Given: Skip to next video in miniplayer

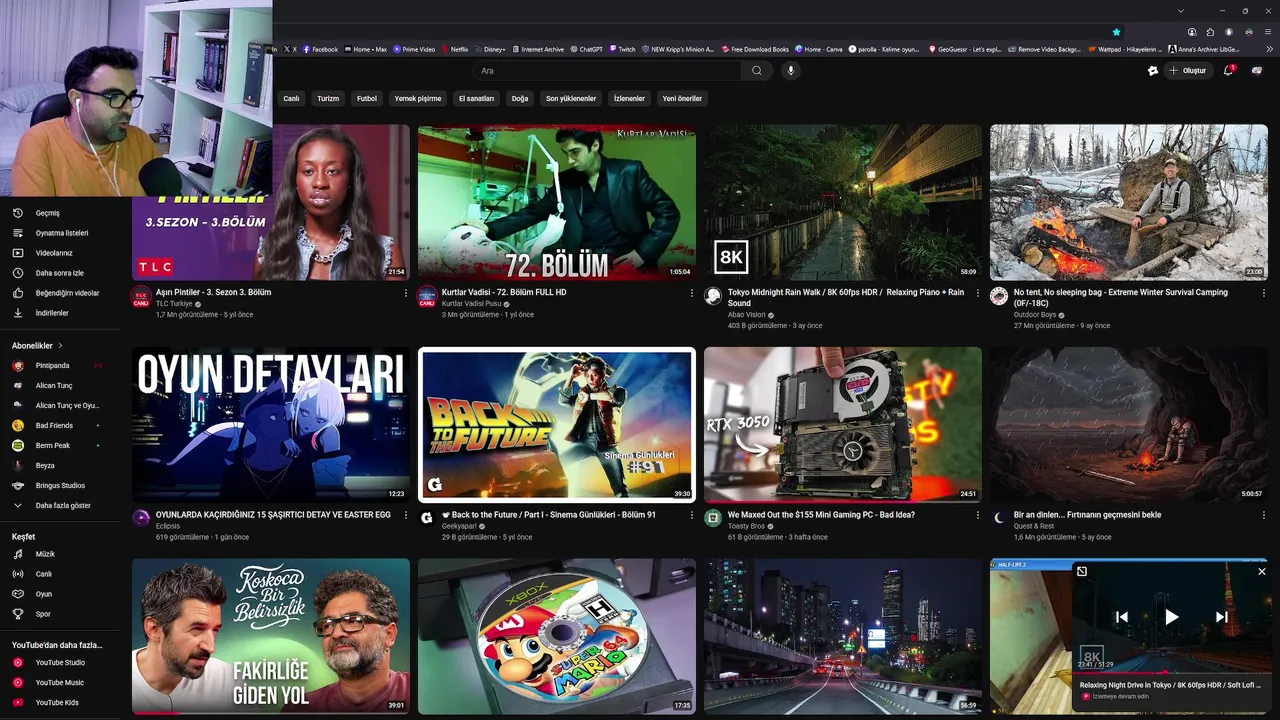Looking at the screenshot, I should coord(1221,617).
